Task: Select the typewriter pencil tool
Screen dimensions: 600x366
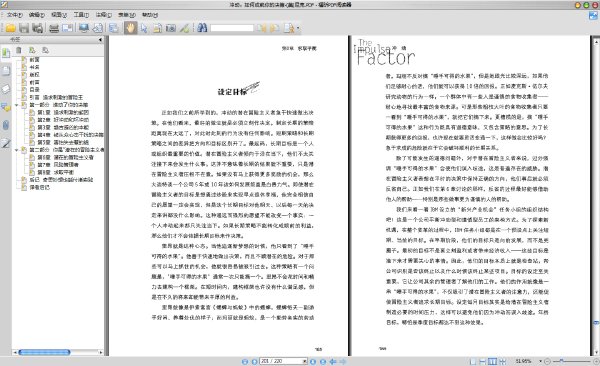Action: (x=184, y=28)
